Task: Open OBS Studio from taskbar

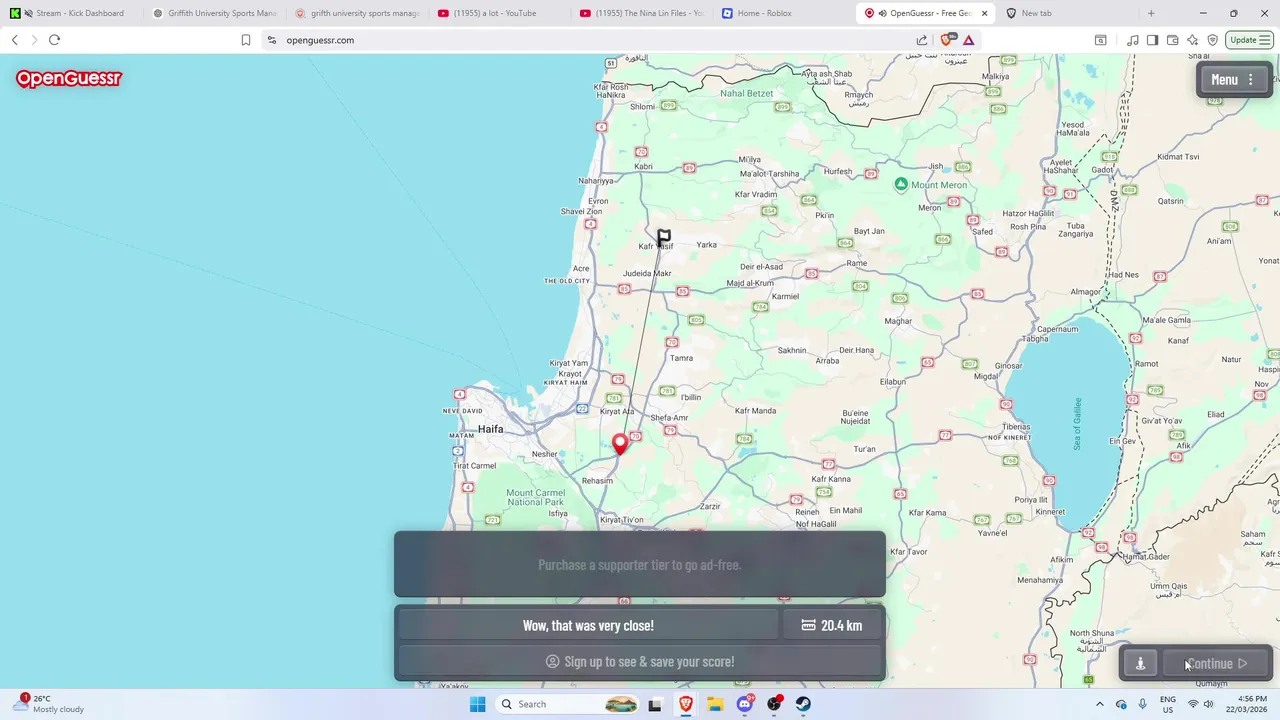Action: 774,704
